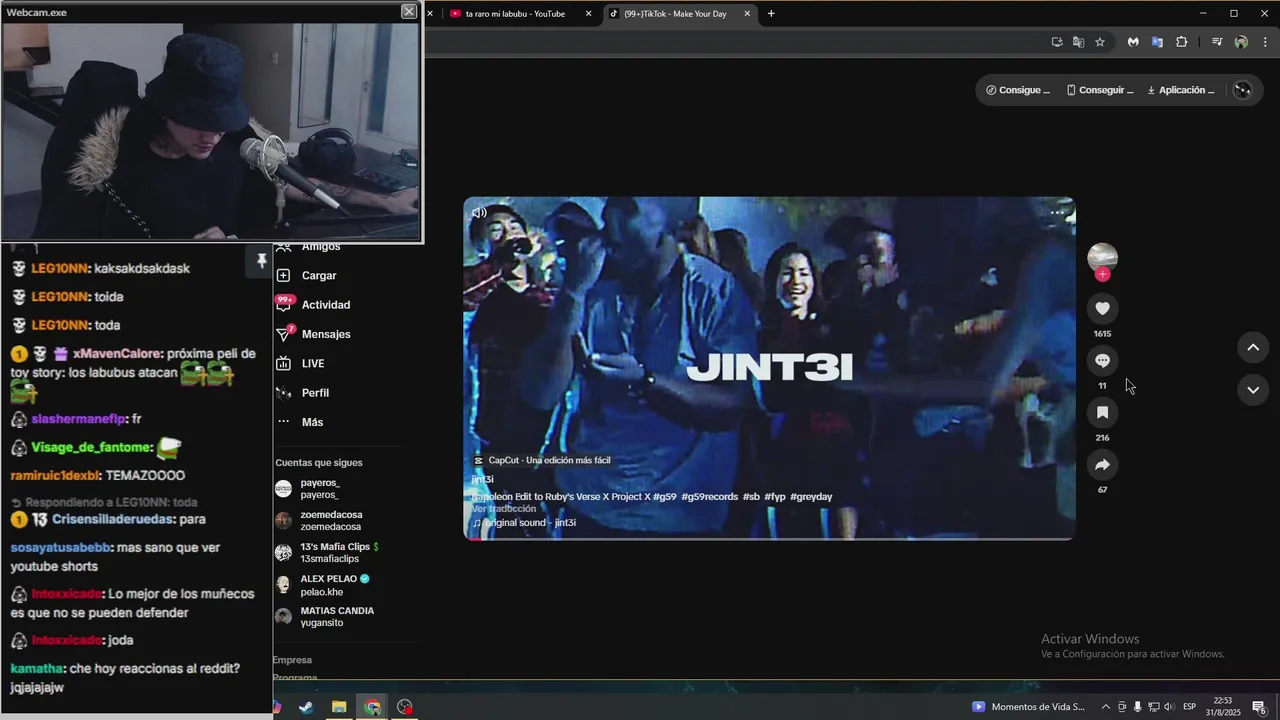
Task: Close the YouTube browser tab
Action: 589,14
